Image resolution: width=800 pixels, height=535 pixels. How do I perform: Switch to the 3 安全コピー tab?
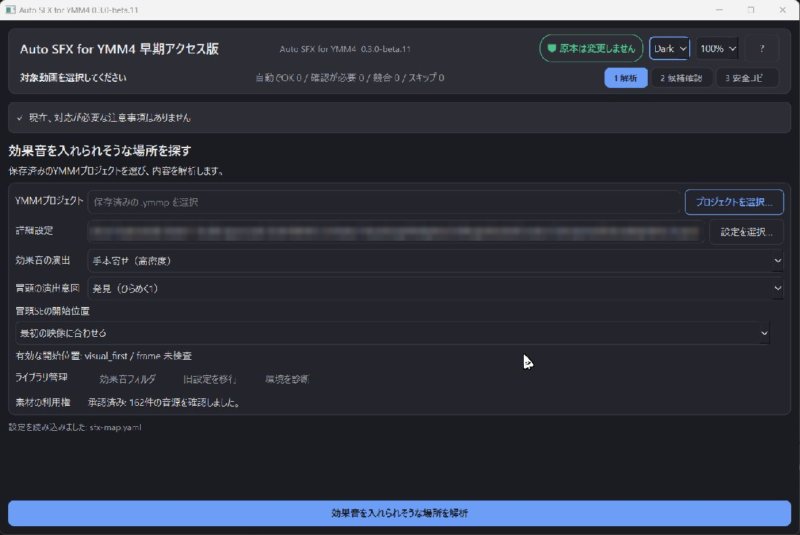point(746,78)
